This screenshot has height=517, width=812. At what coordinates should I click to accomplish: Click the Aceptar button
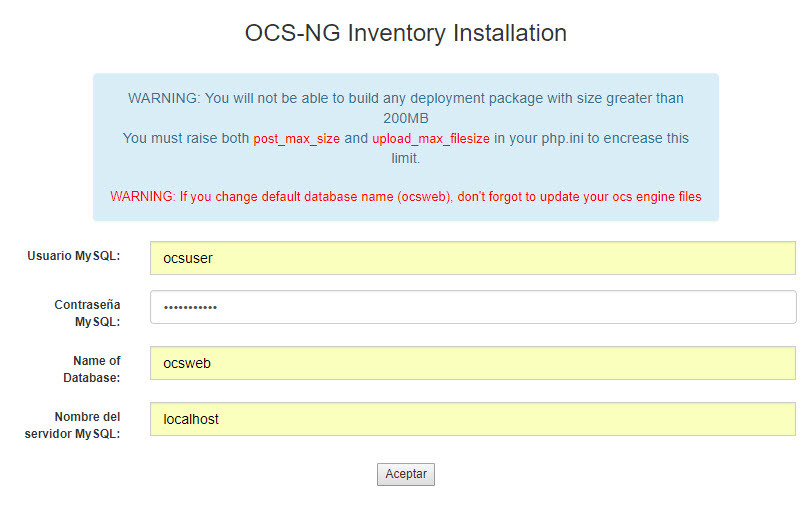(x=405, y=474)
